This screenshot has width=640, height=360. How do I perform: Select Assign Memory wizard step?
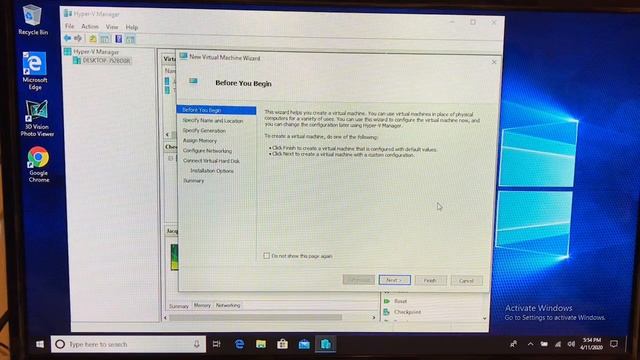point(200,140)
